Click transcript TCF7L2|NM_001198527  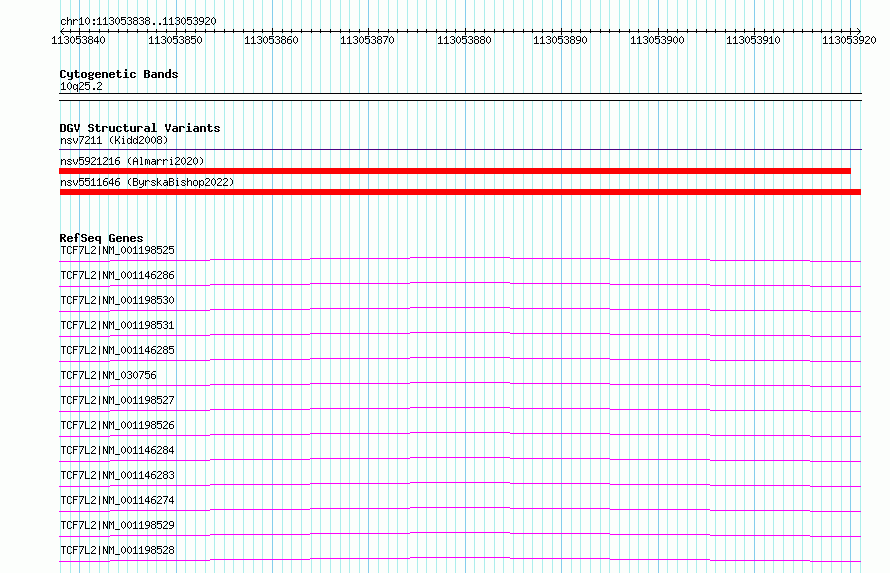coord(117,400)
